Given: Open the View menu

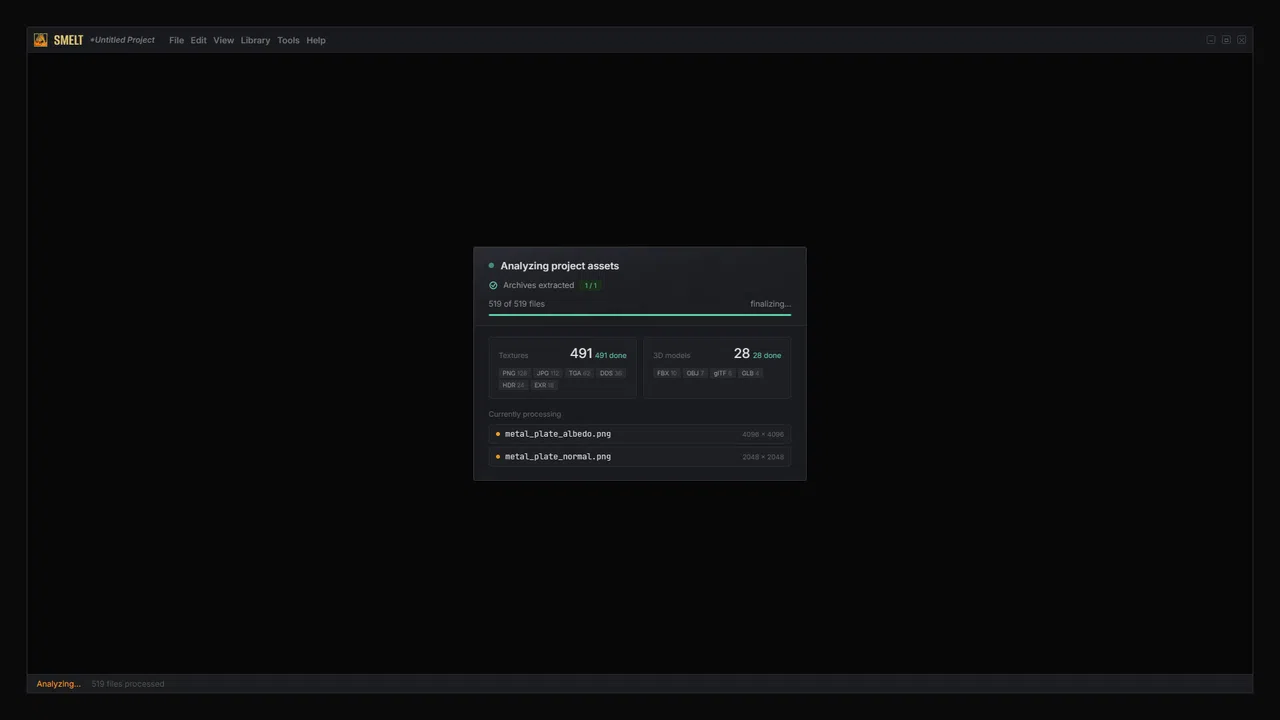Looking at the screenshot, I should [x=223, y=40].
